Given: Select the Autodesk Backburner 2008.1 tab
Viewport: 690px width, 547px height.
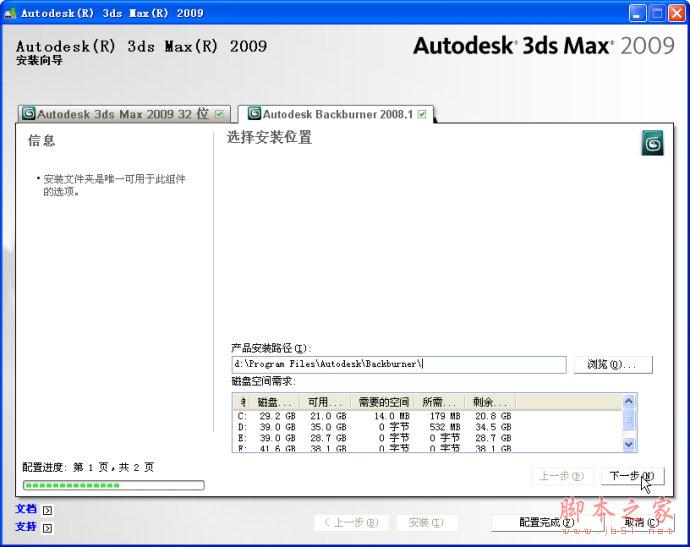Looking at the screenshot, I should [336, 114].
